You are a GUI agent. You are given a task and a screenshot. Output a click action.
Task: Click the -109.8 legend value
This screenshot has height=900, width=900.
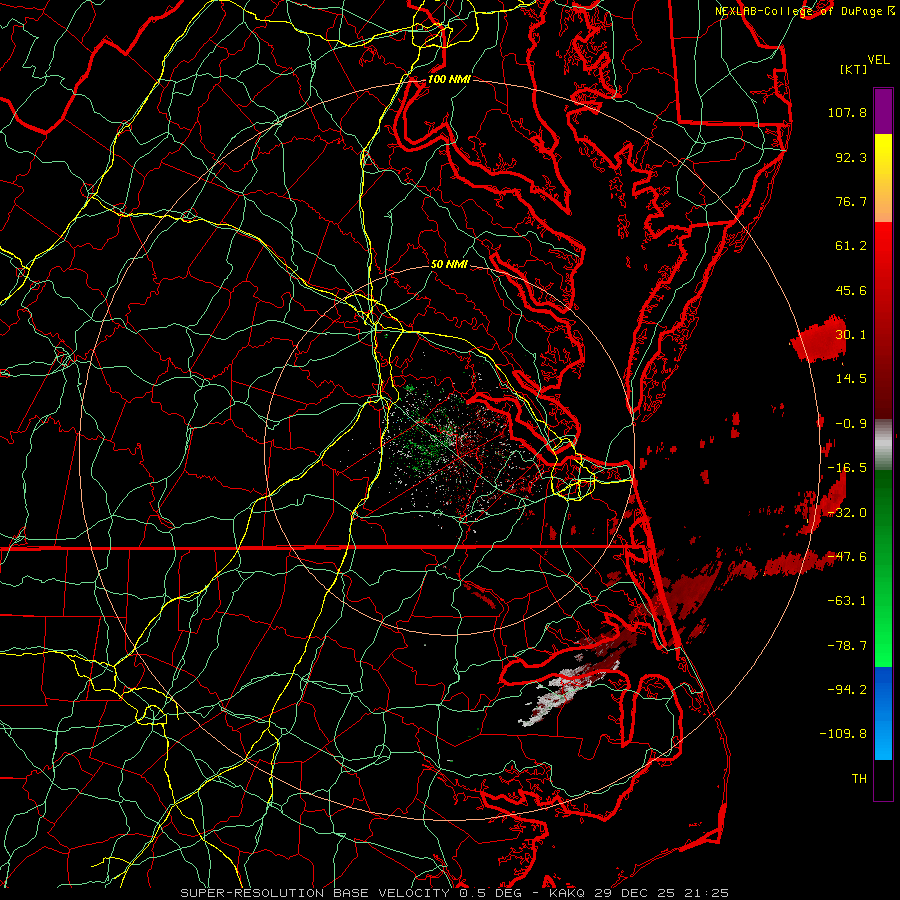[x=843, y=734]
